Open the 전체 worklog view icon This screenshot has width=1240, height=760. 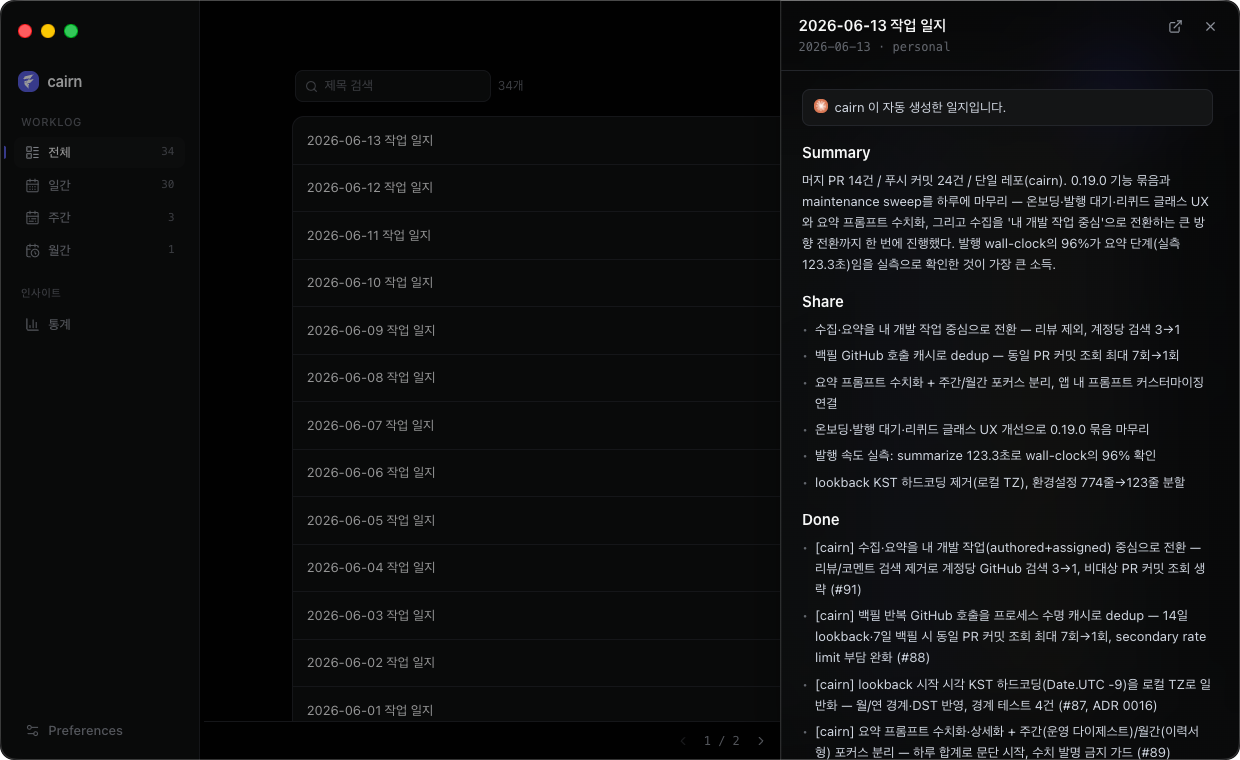tap(32, 152)
